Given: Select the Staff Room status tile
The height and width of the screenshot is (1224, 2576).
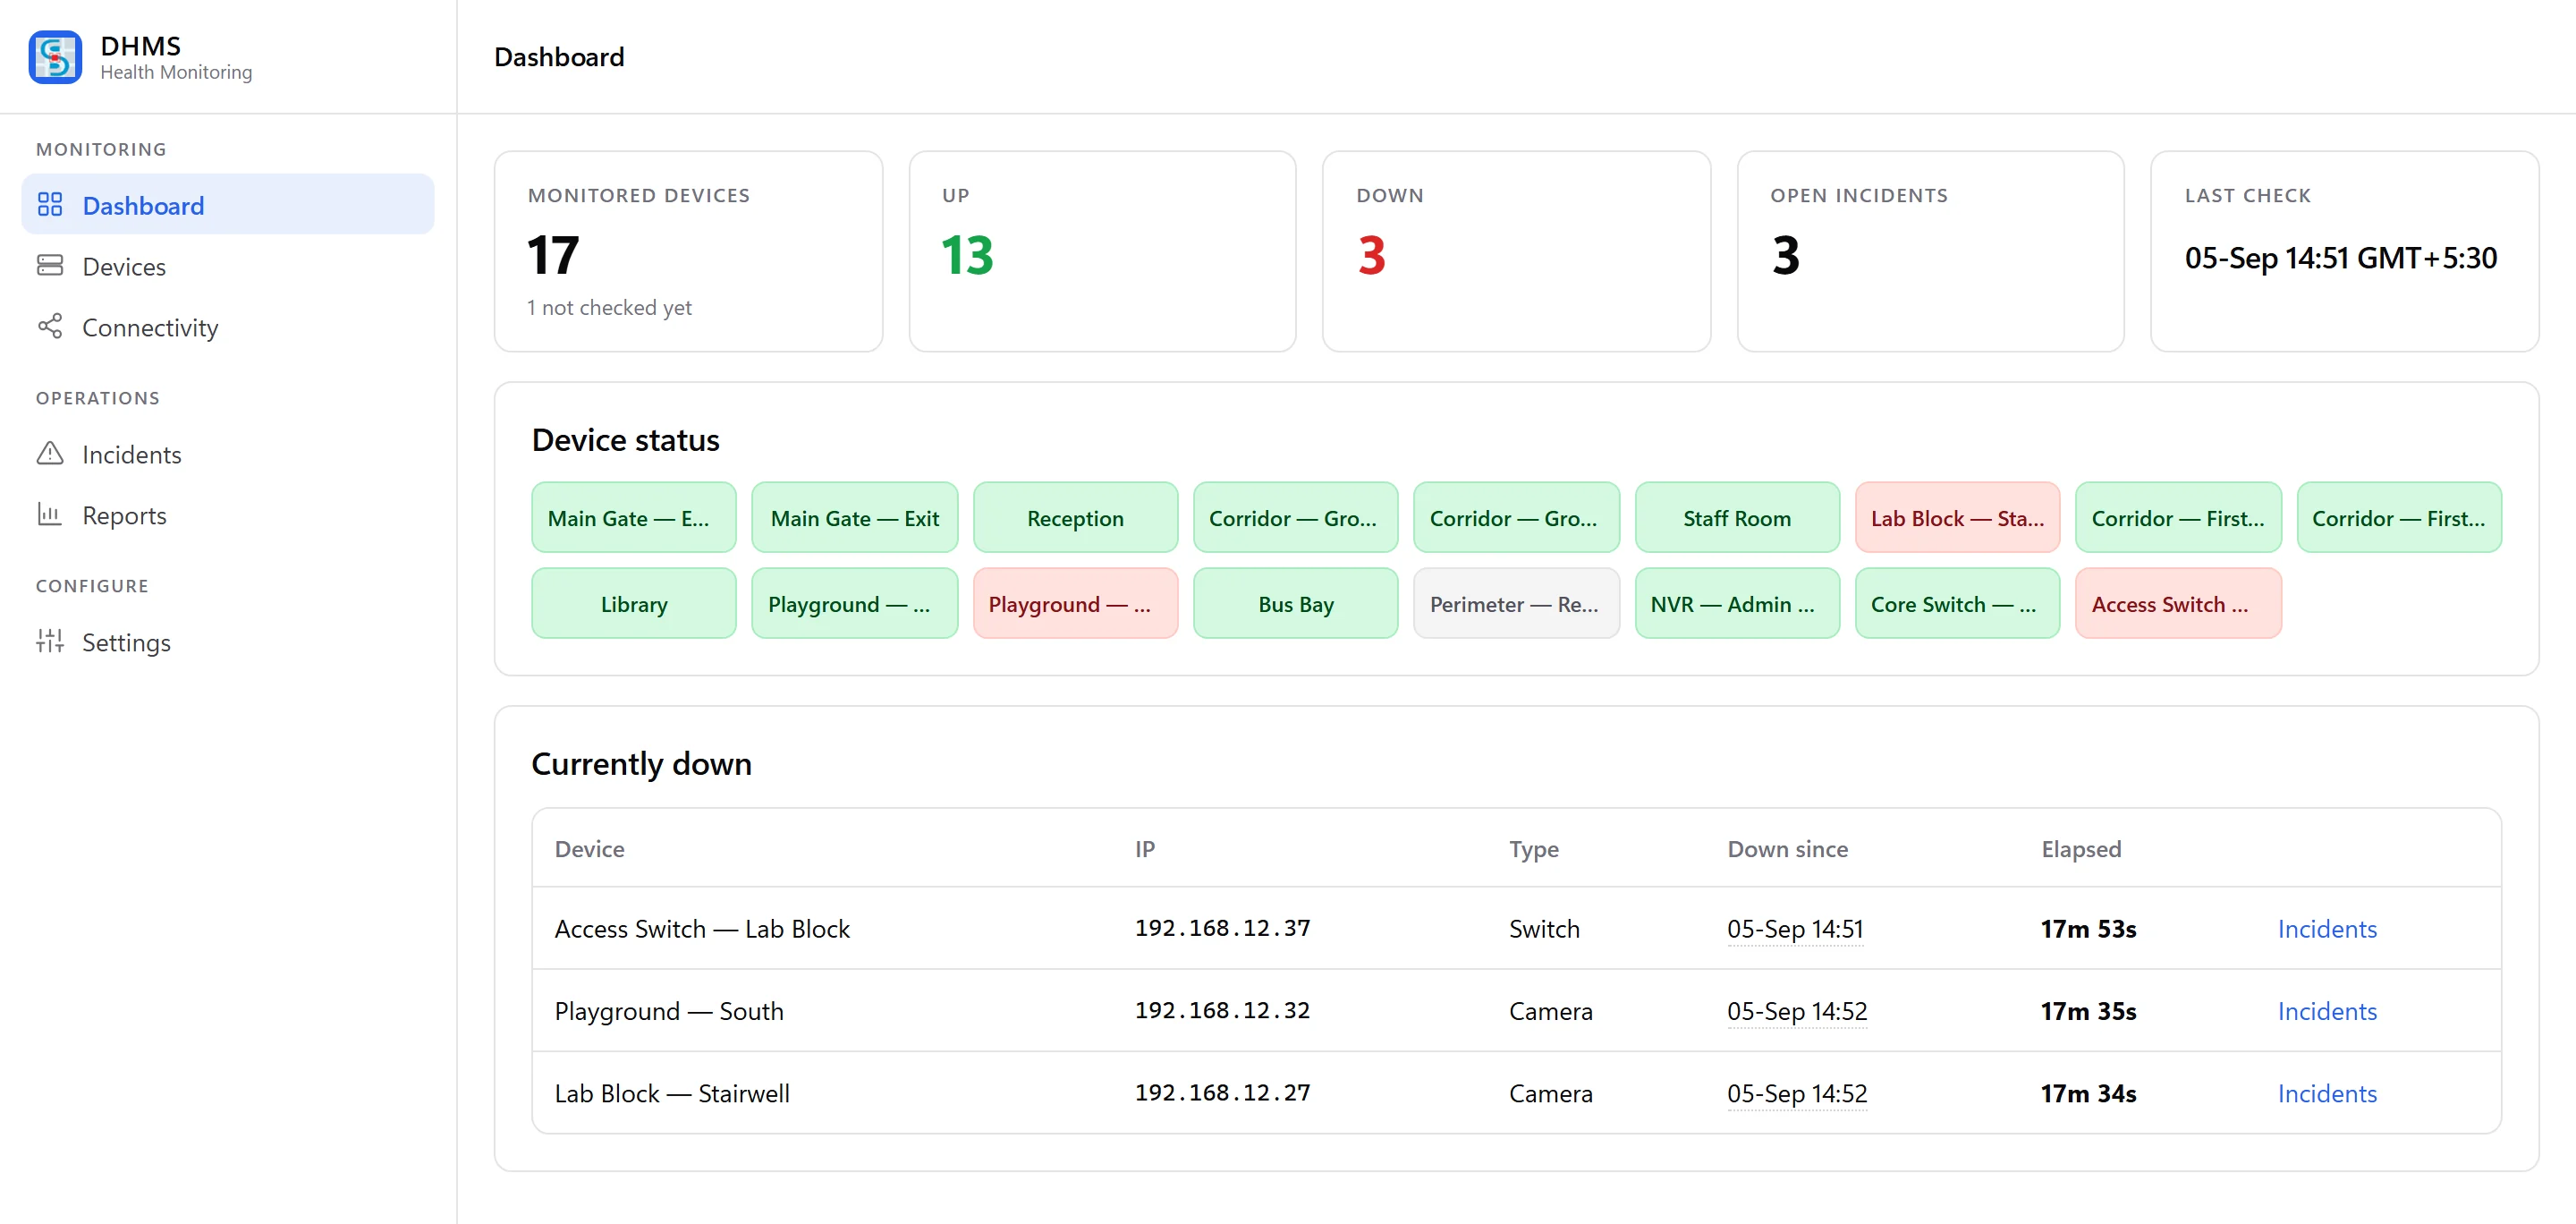Looking at the screenshot, I should (x=1737, y=518).
